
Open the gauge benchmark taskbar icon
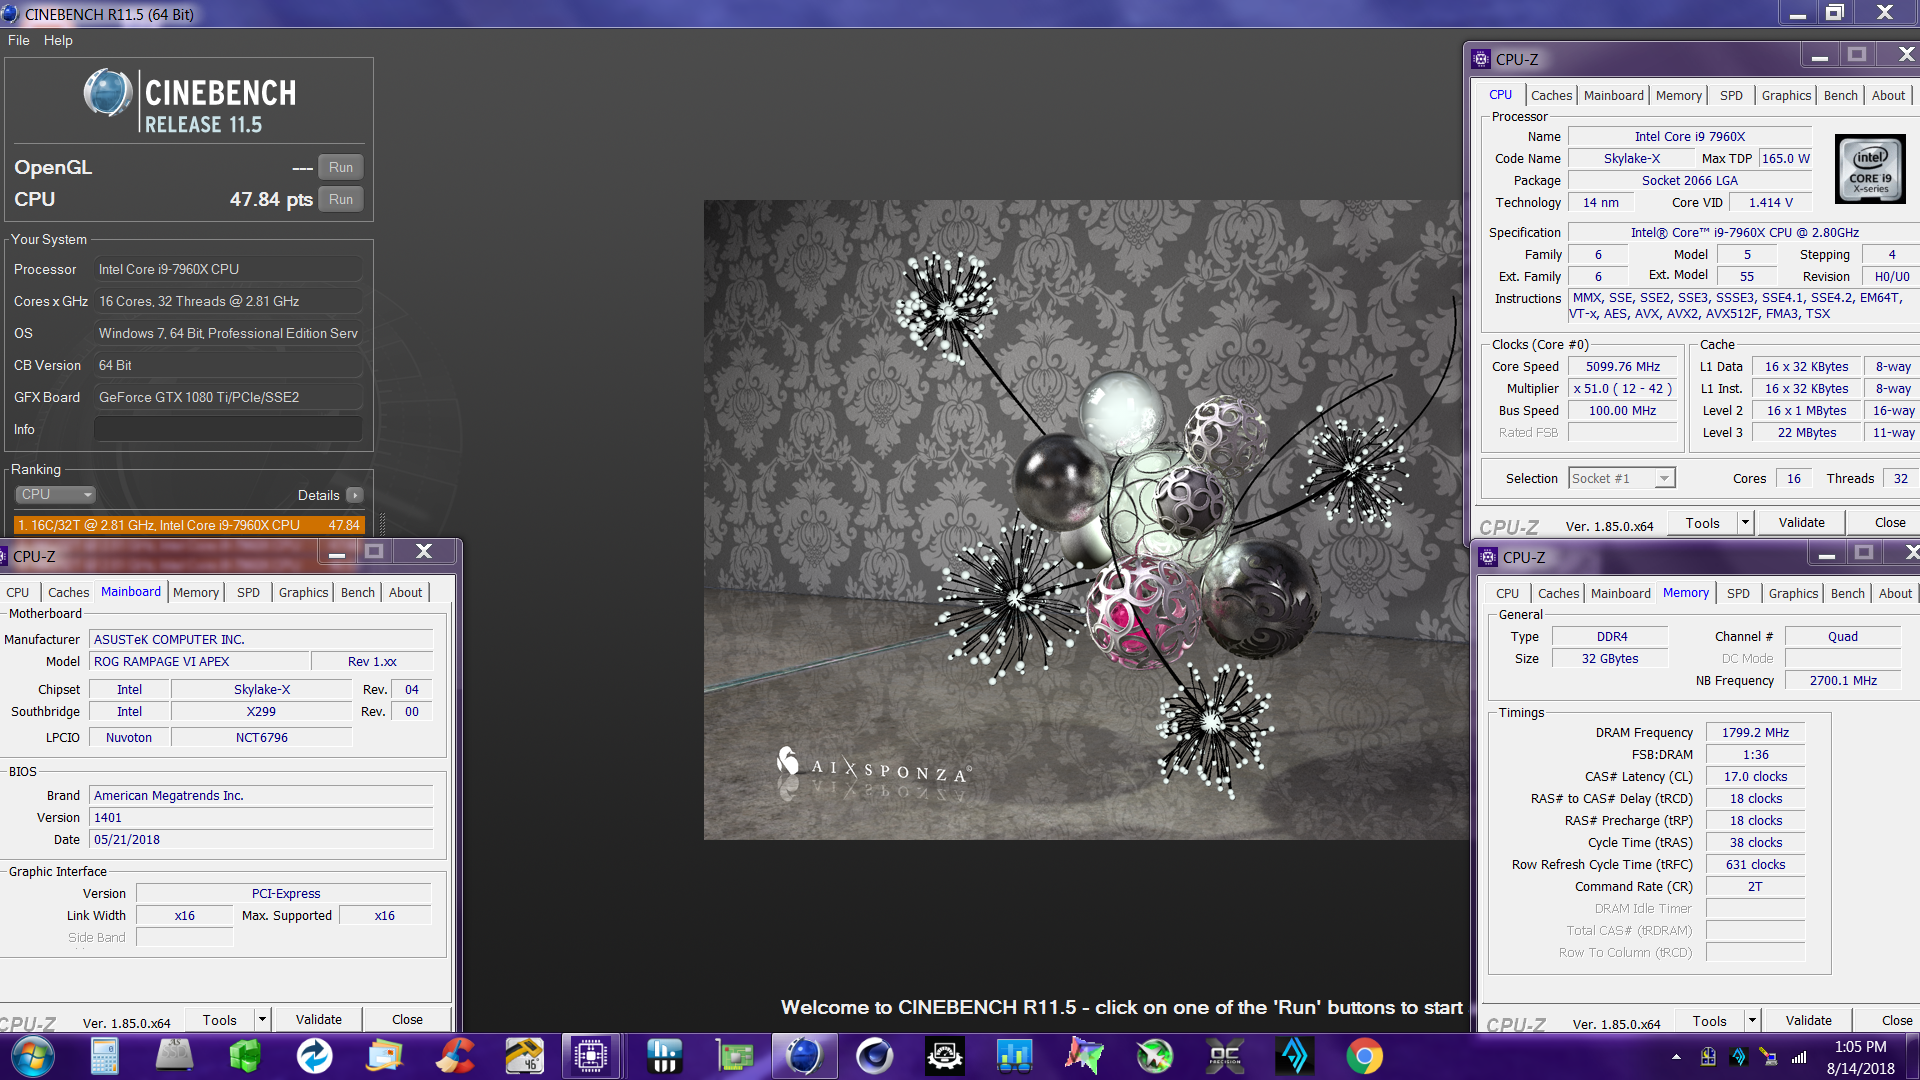tap(945, 1056)
